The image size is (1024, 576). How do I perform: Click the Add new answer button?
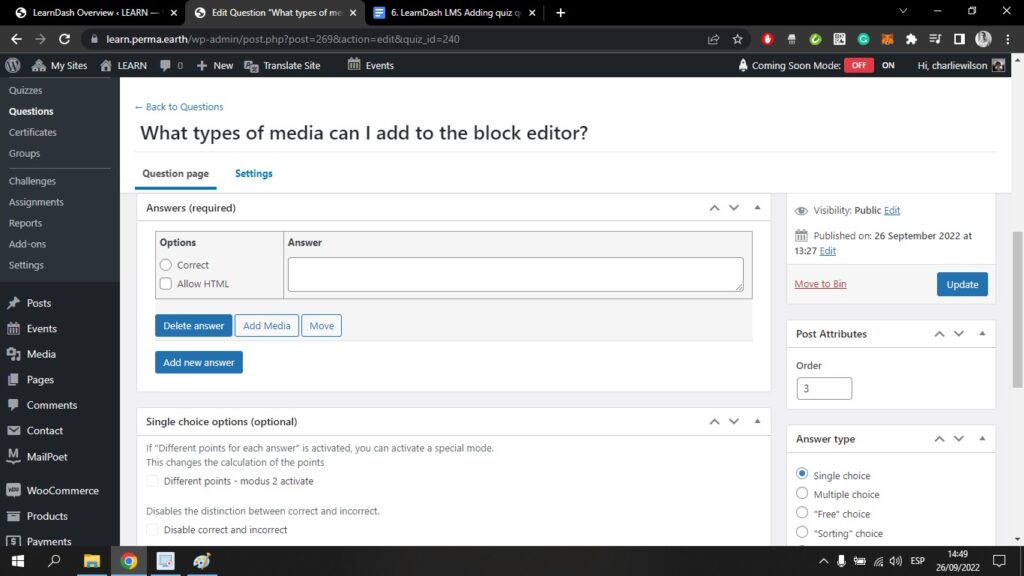pos(199,362)
